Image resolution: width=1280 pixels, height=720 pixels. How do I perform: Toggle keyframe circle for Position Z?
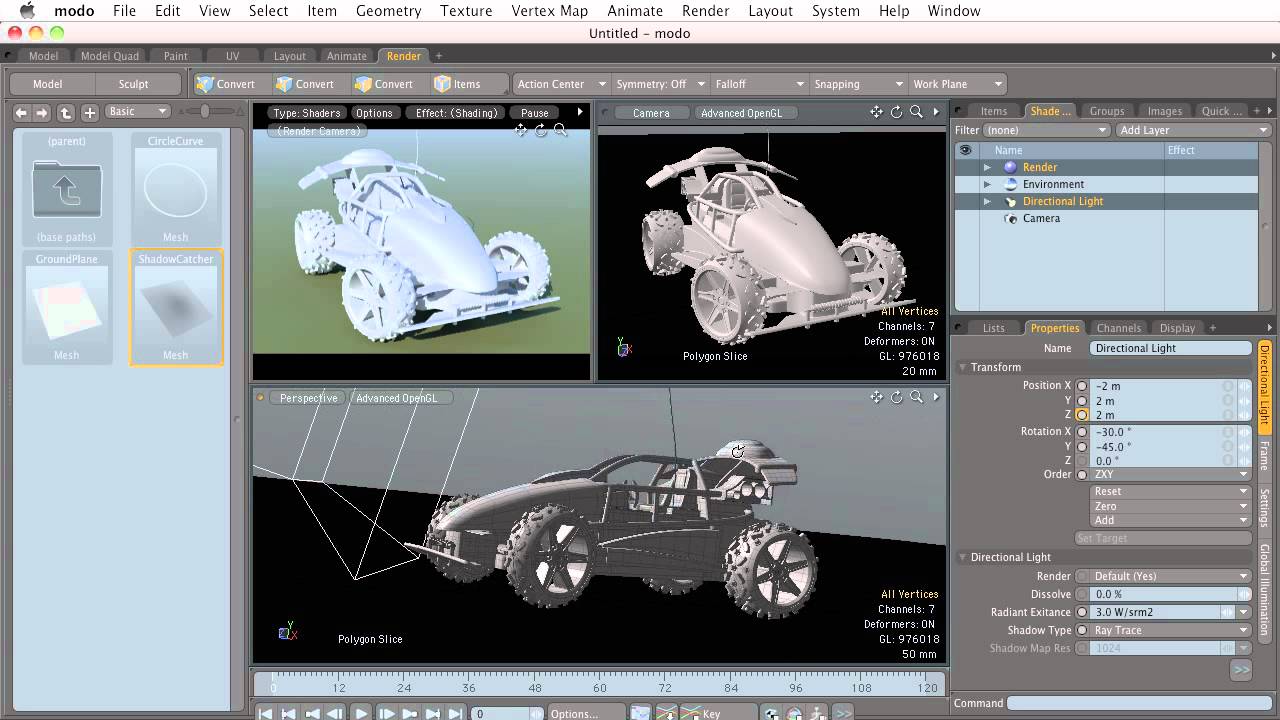tap(1082, 415)
